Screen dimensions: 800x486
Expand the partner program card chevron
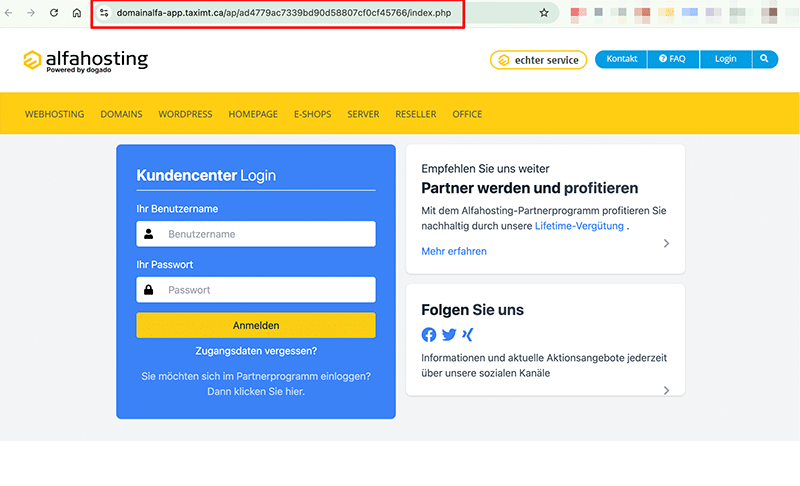point(666,243)
